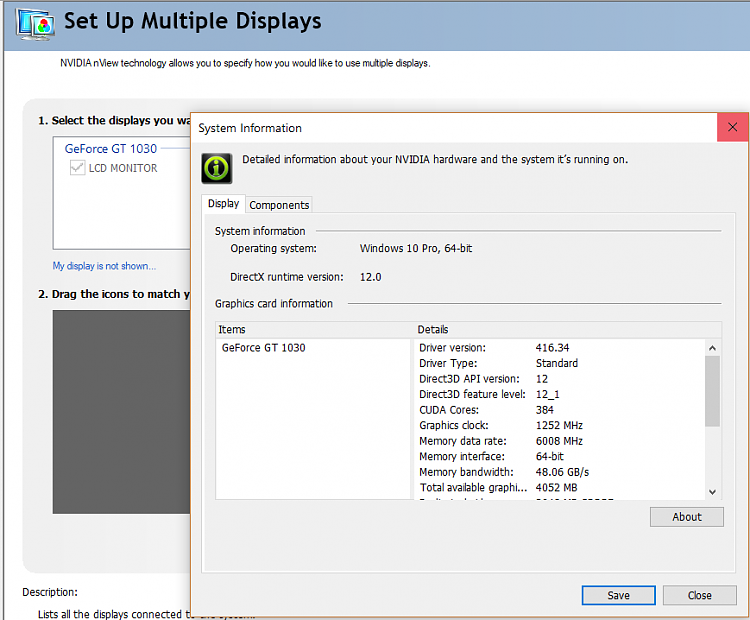Click the CUDA Cores value 384
The height and width of the screenshot is (620, 750).
(545, 410)
